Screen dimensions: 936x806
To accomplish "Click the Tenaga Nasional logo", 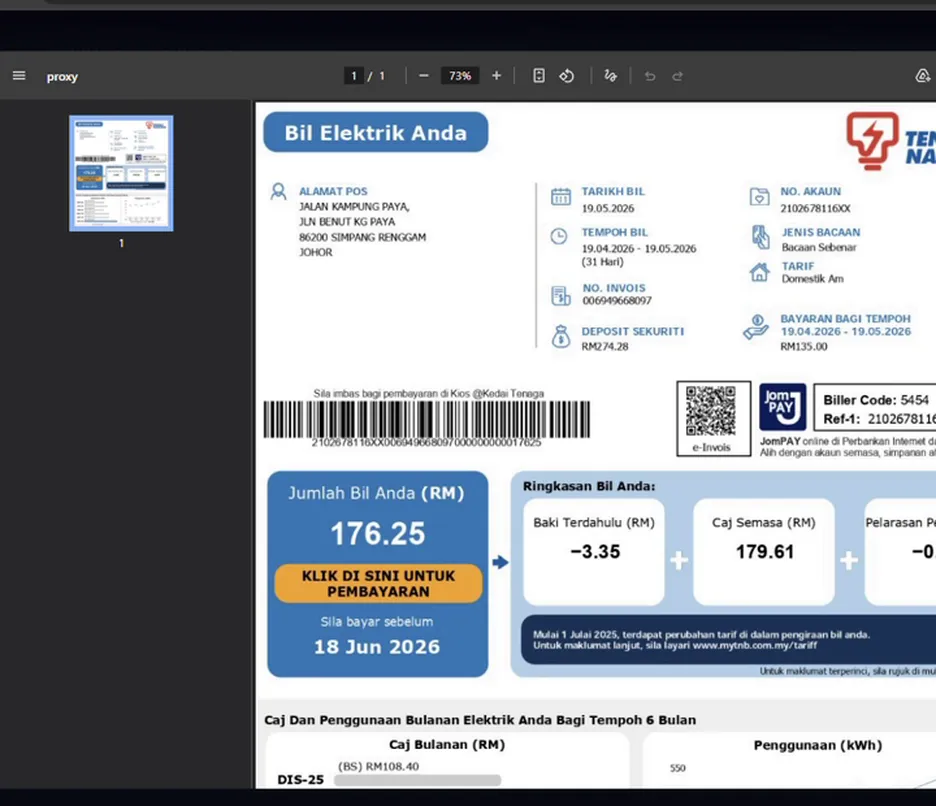I will (x=891, y=141).
